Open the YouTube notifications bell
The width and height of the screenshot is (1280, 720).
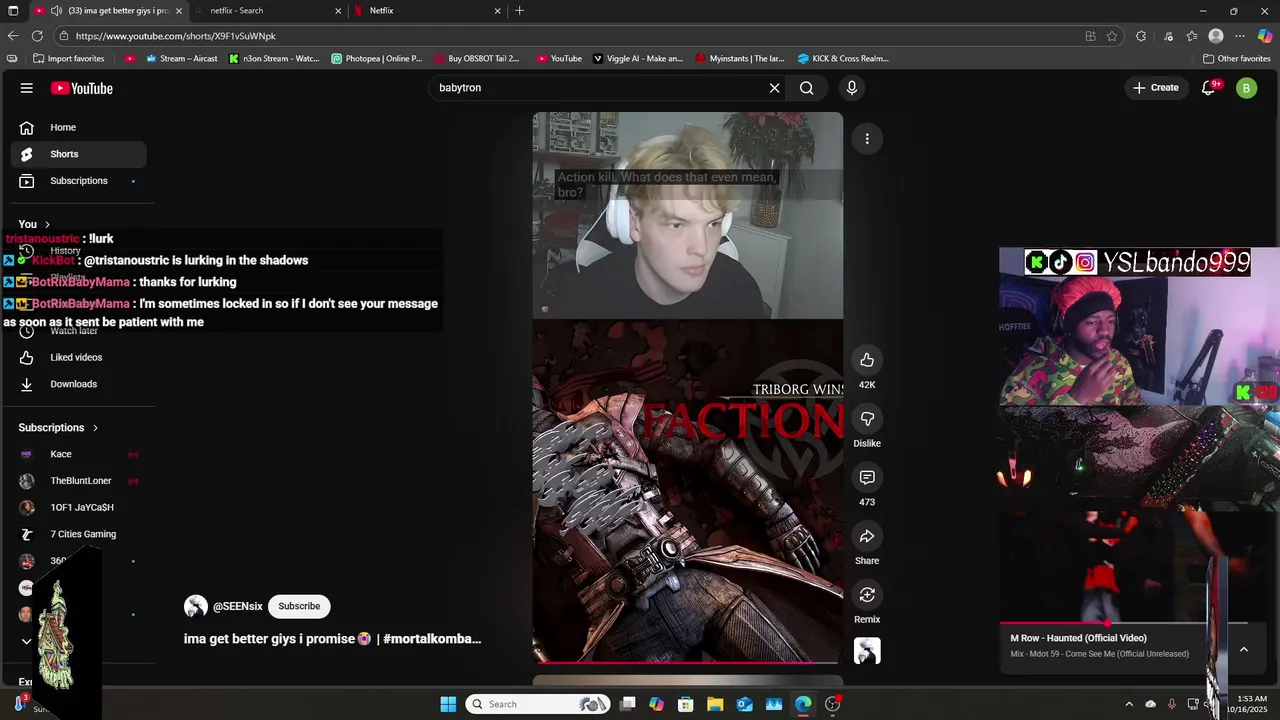click(x=1208, y=88)
